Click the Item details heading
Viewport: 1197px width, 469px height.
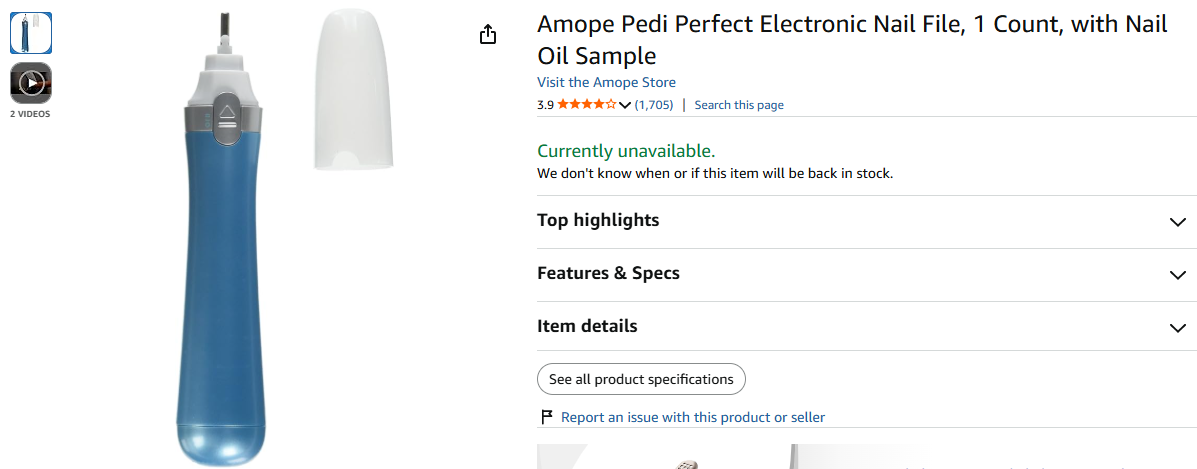tap(587, 326)
